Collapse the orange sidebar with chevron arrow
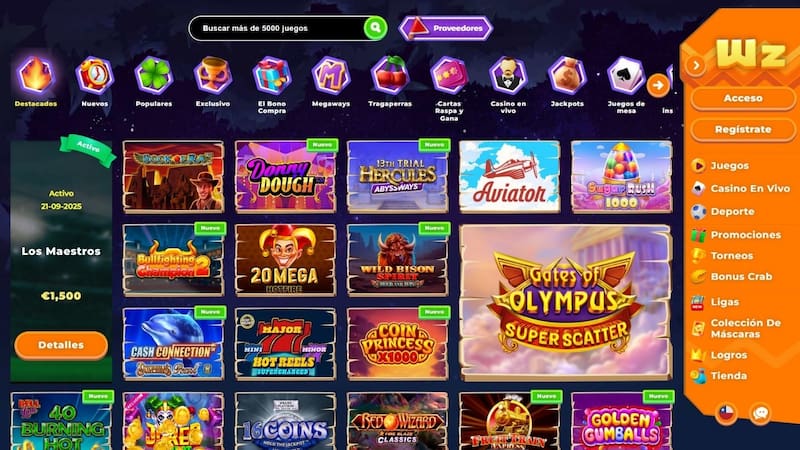This screenshot has height=450, width=800. (x=695, y=65)
